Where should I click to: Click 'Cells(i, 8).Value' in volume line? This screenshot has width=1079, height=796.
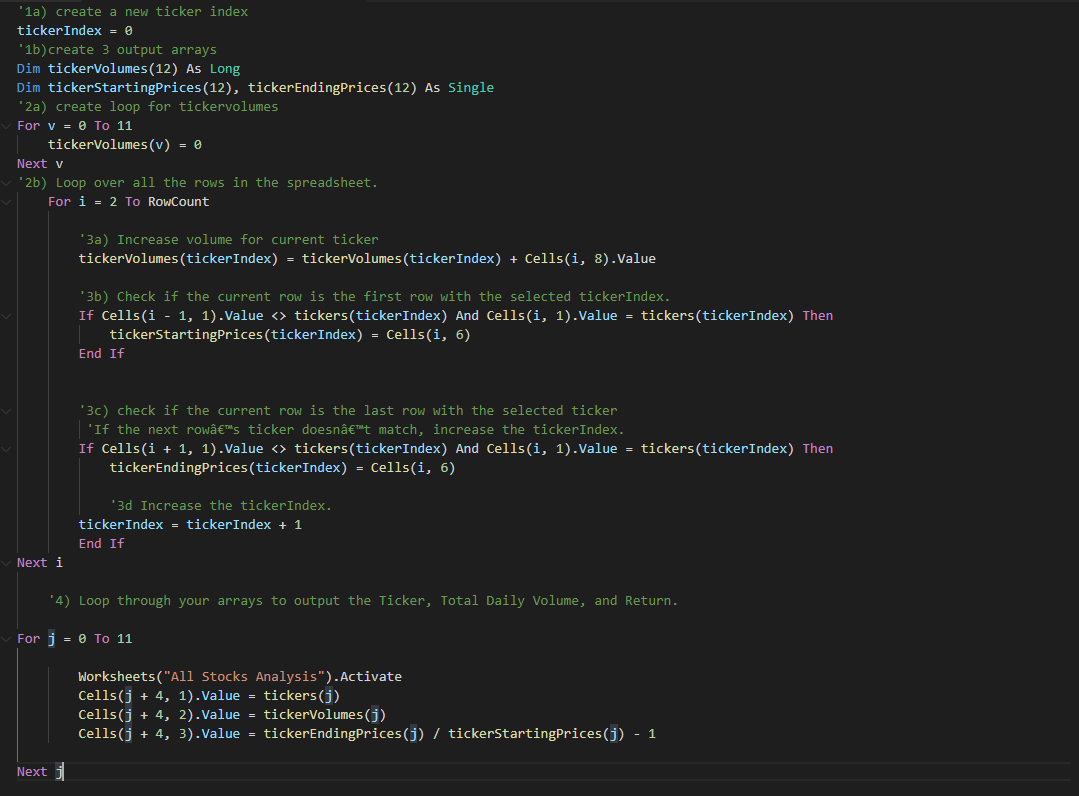click(590, 259)
